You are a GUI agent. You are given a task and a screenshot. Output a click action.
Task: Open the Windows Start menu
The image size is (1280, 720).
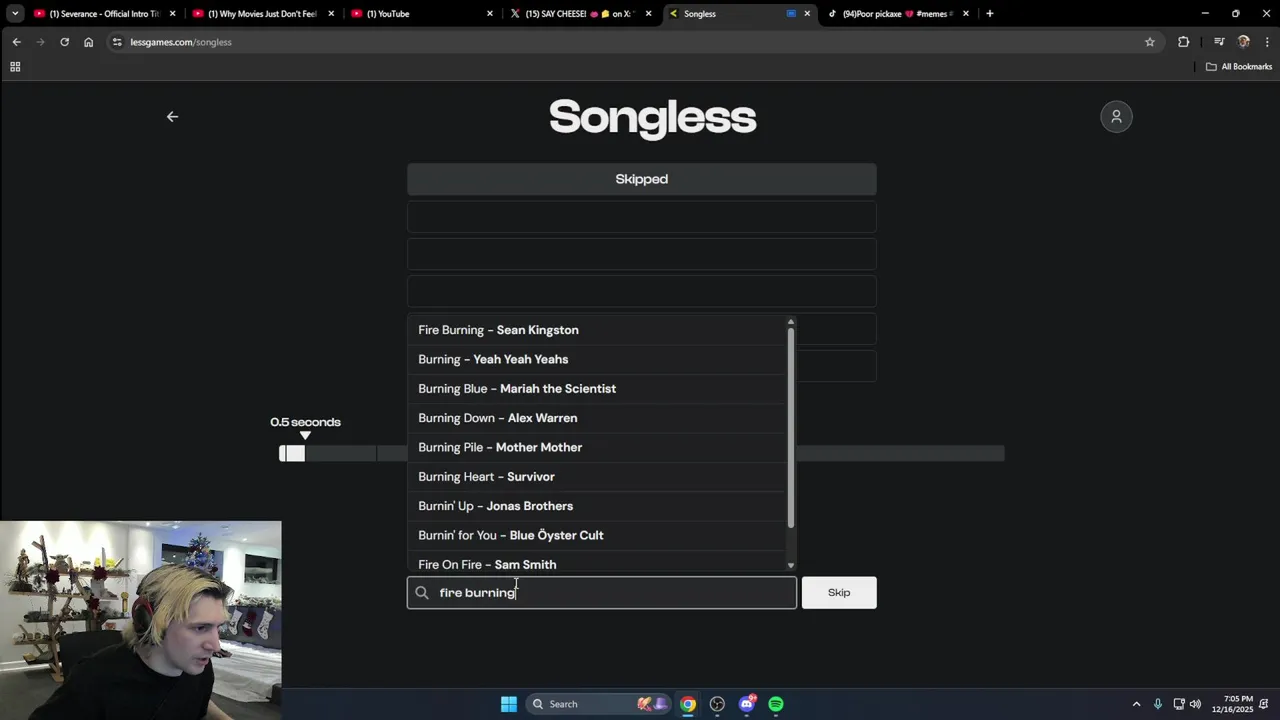(509, 704)
